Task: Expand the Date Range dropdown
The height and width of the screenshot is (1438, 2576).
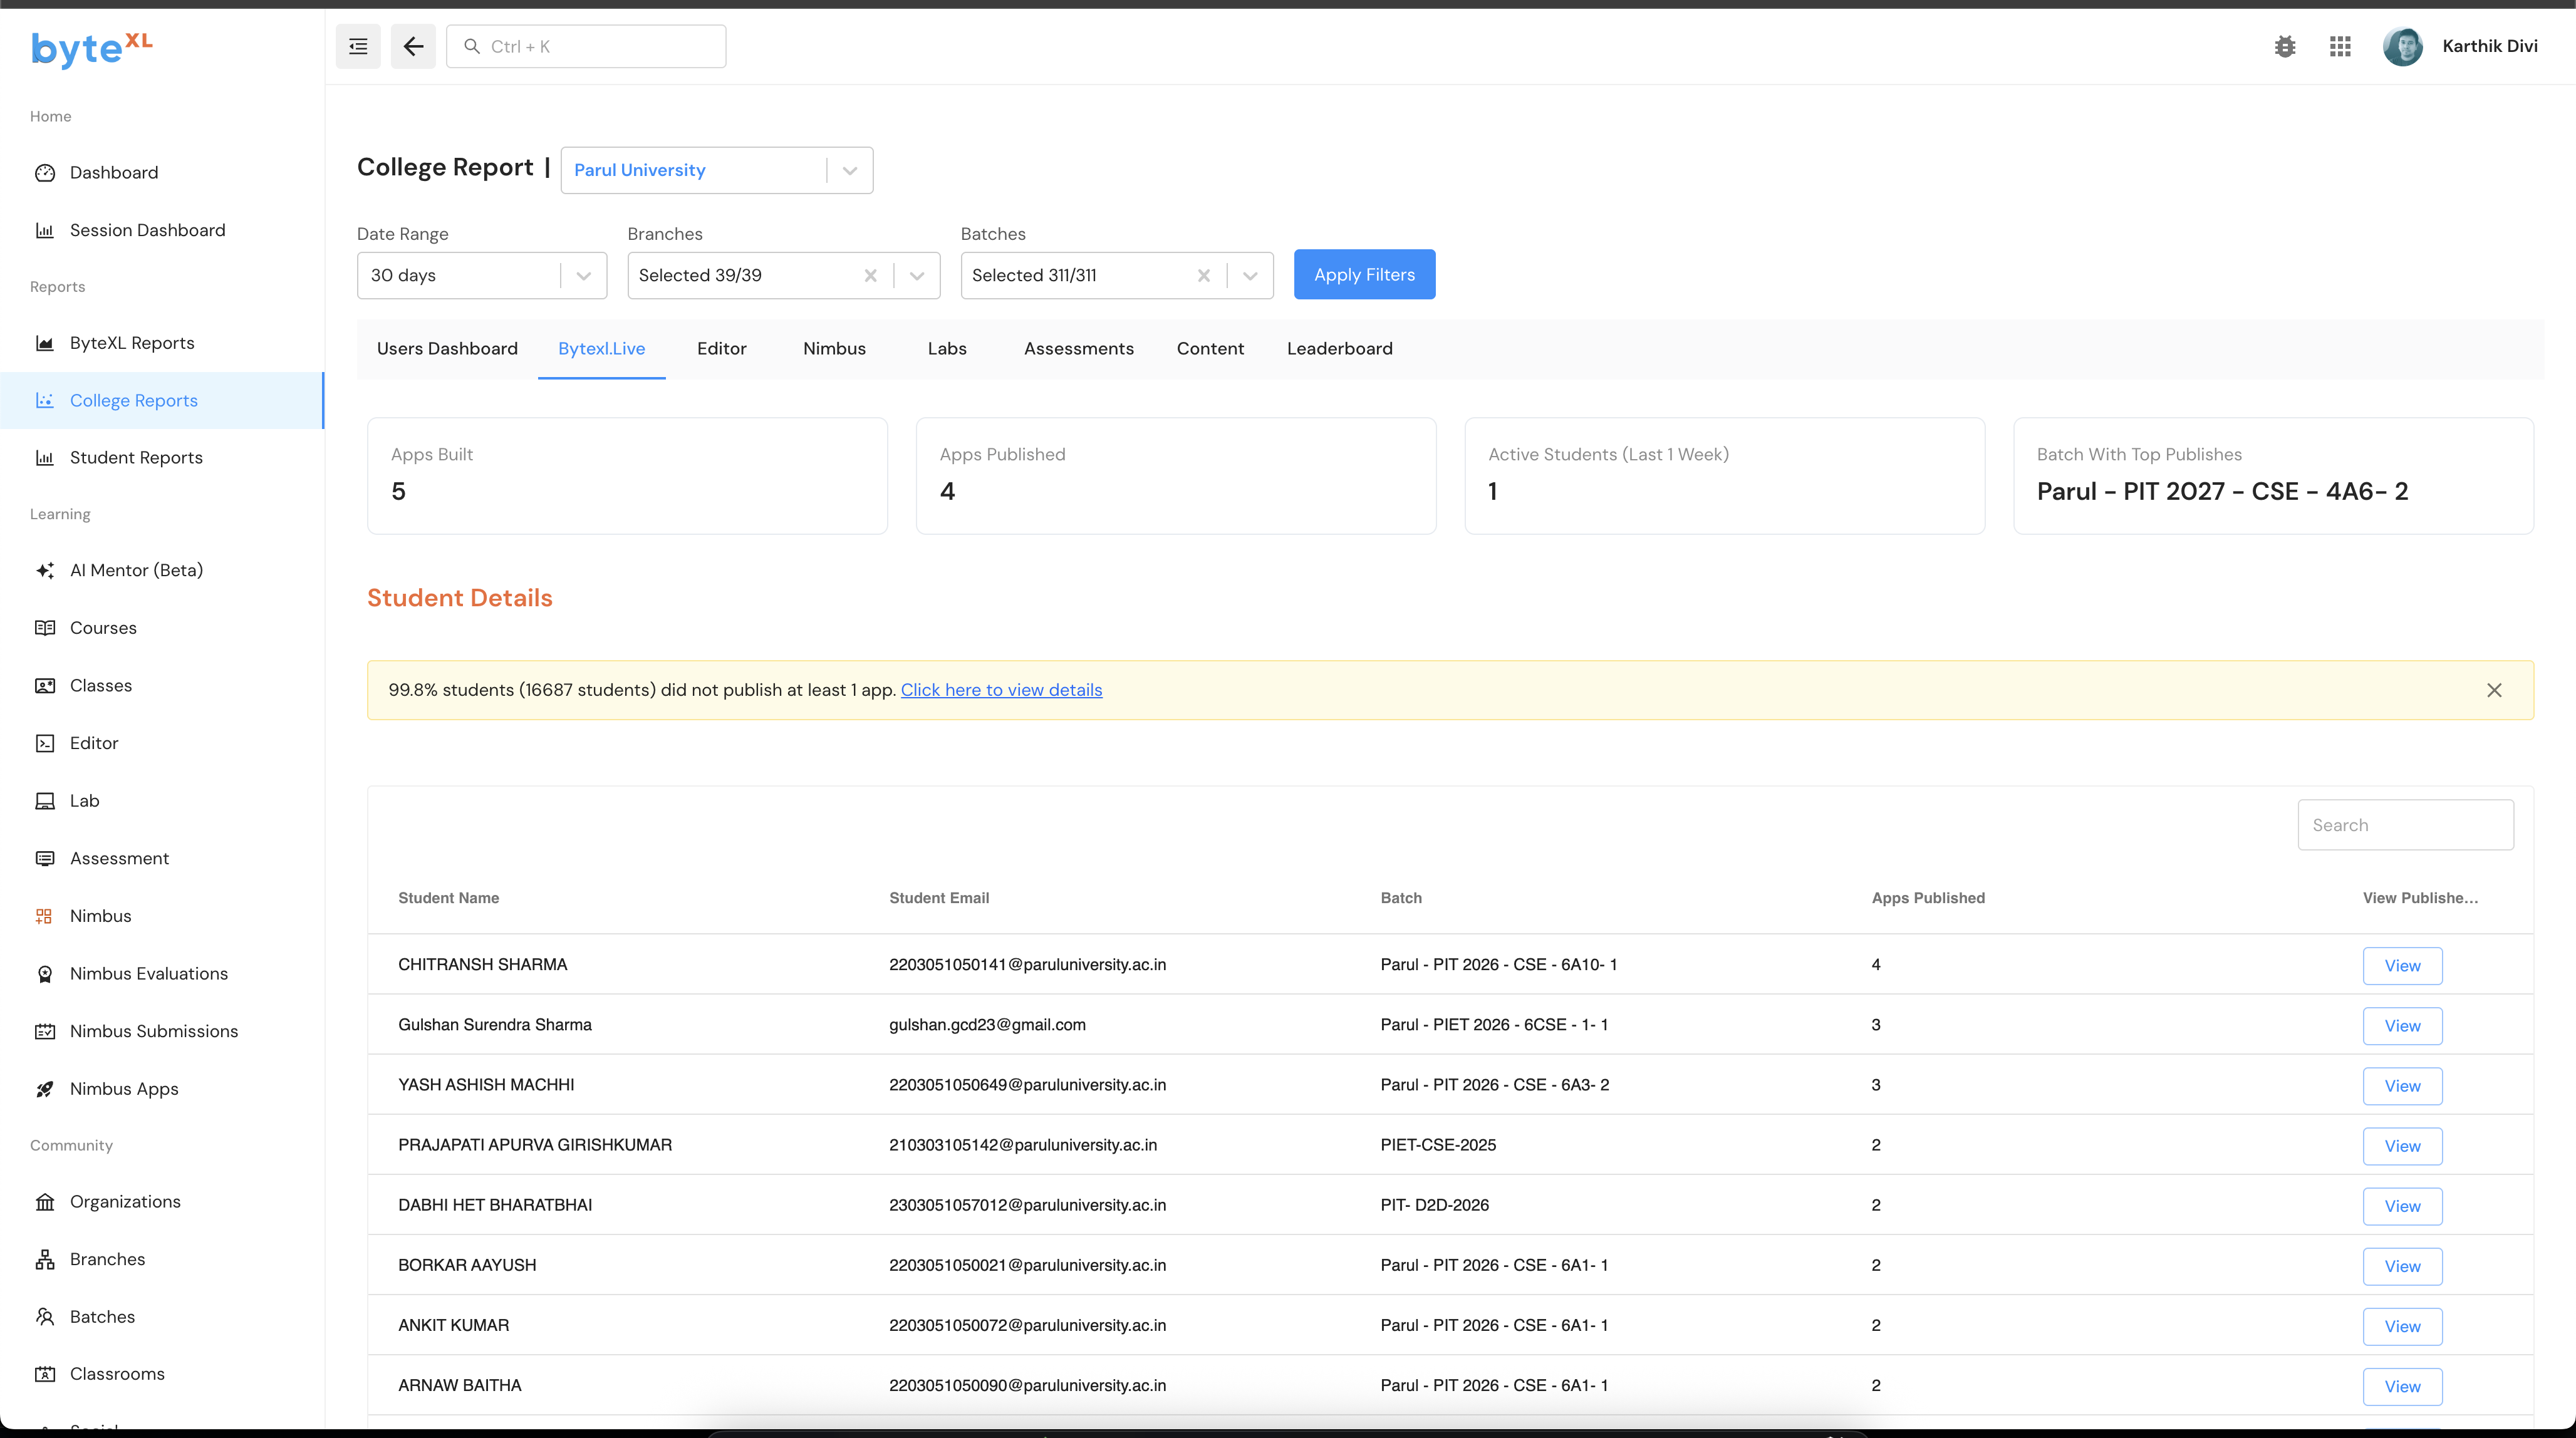Action: (583, 275)
